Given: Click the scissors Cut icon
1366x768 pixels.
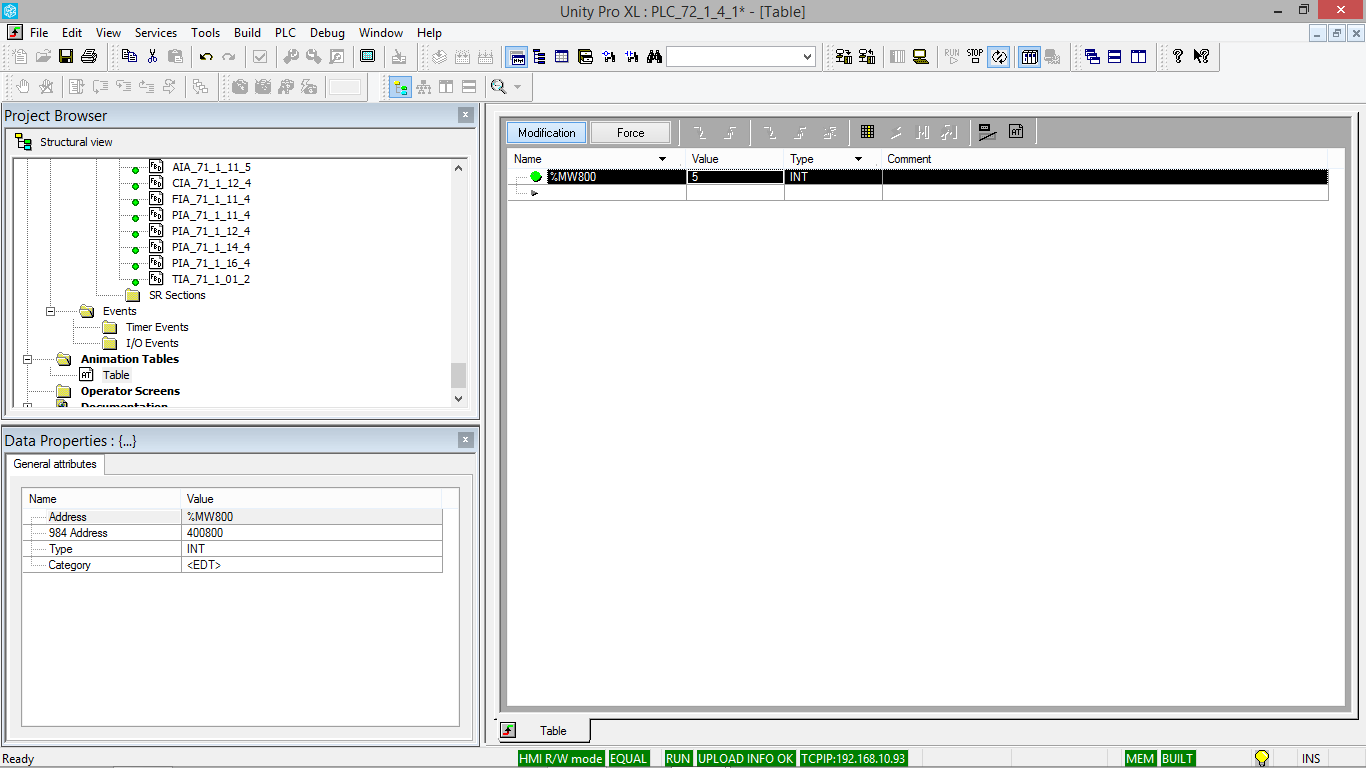Looking at the screenshot, I should (x=152, y=57).
